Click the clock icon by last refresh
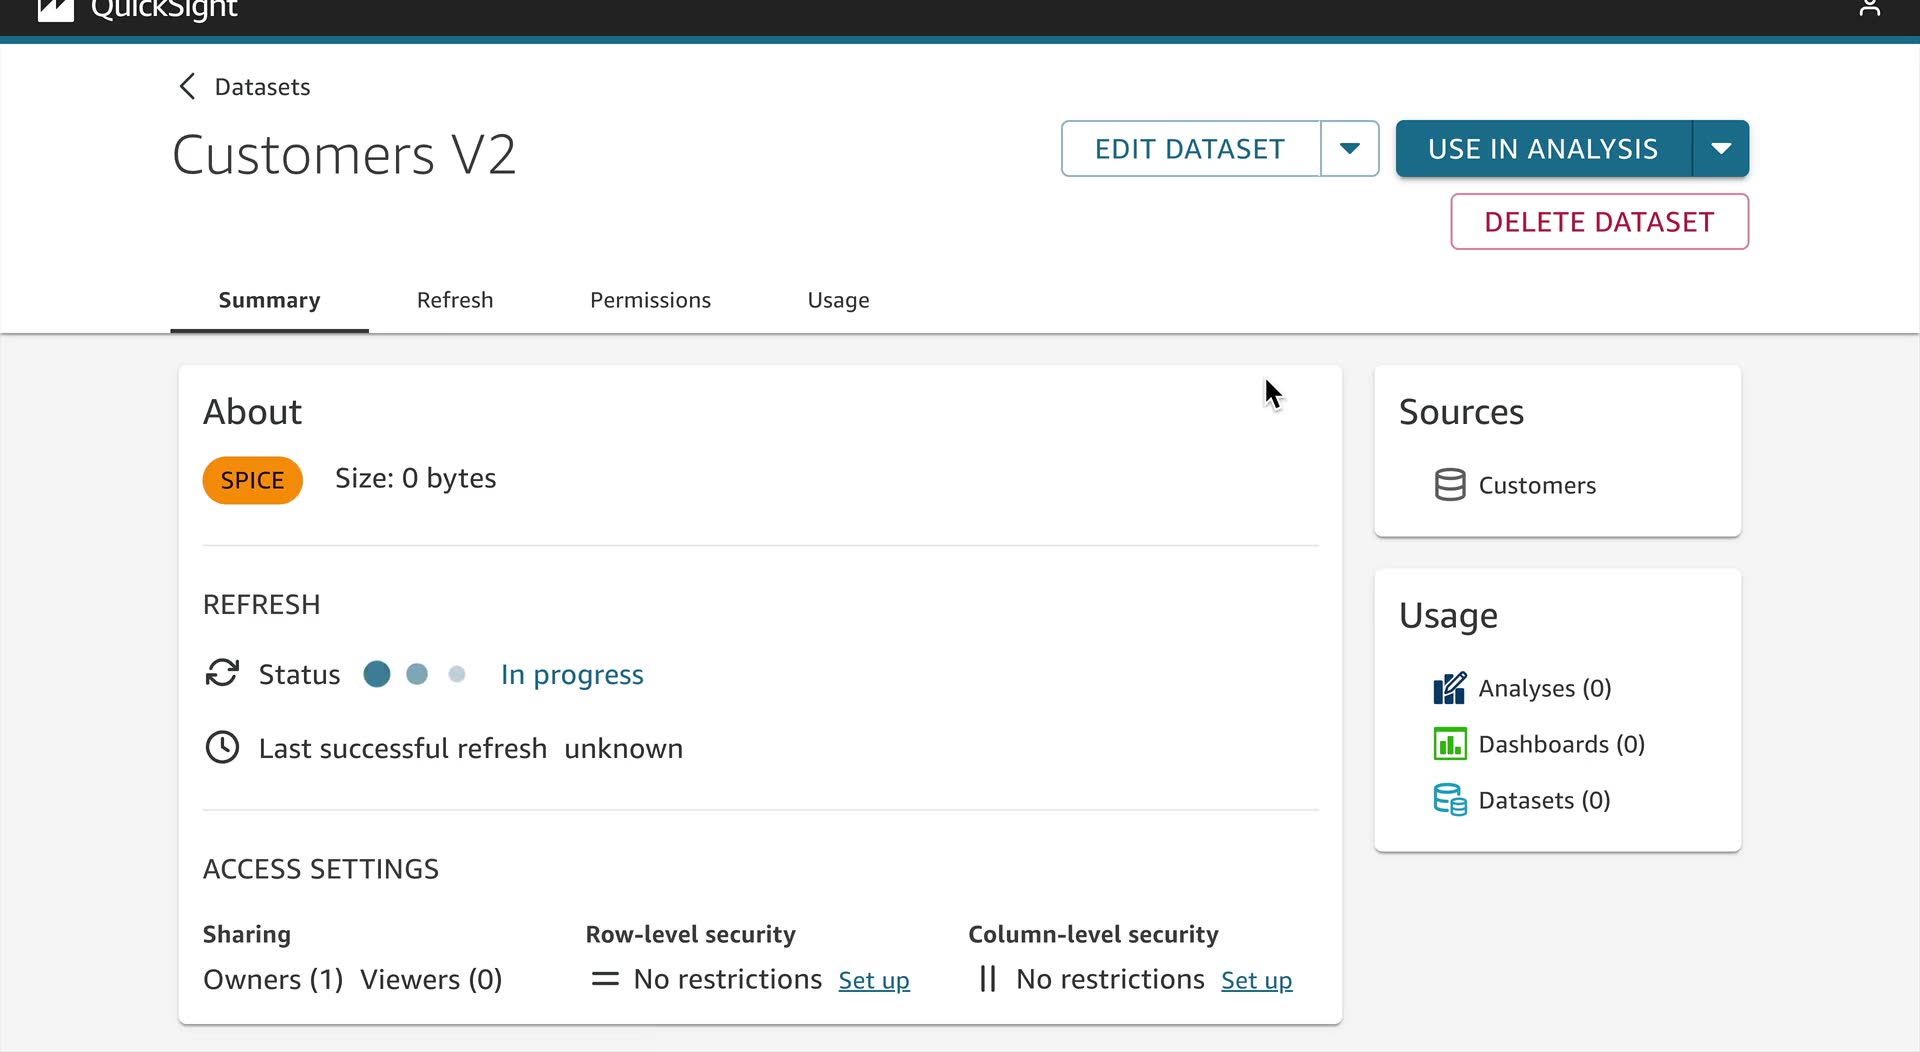This screenshot has width=1920, height=1052. (x=222, y=748)
